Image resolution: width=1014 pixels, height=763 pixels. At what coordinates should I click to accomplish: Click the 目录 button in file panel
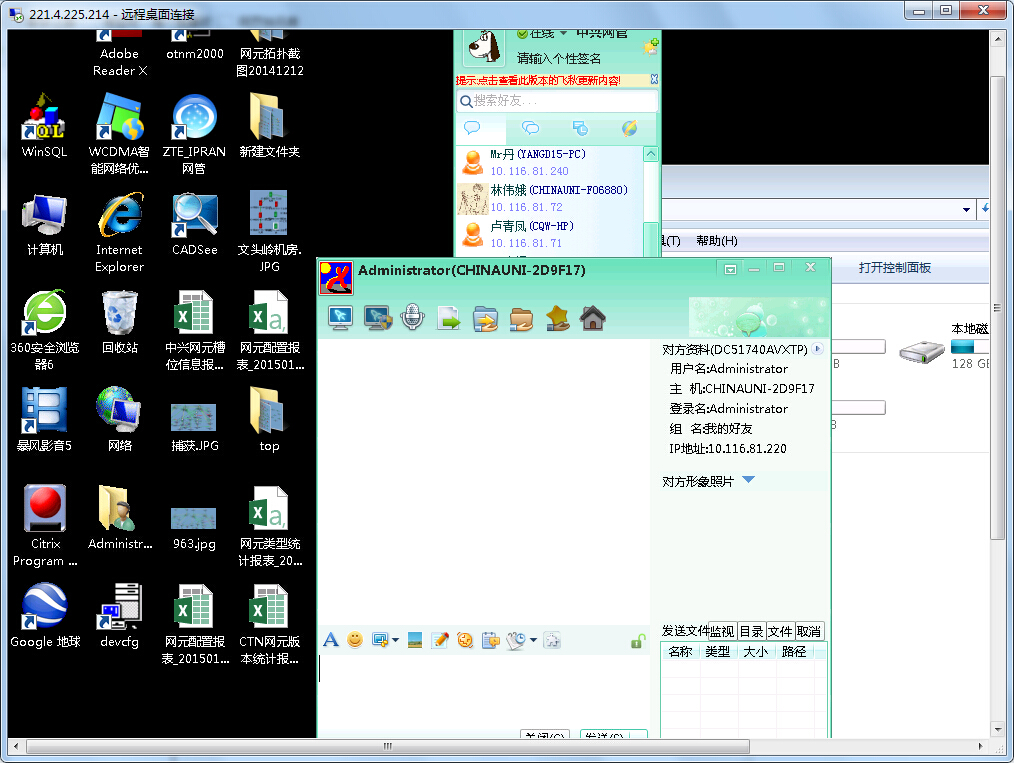click(751, 631)
